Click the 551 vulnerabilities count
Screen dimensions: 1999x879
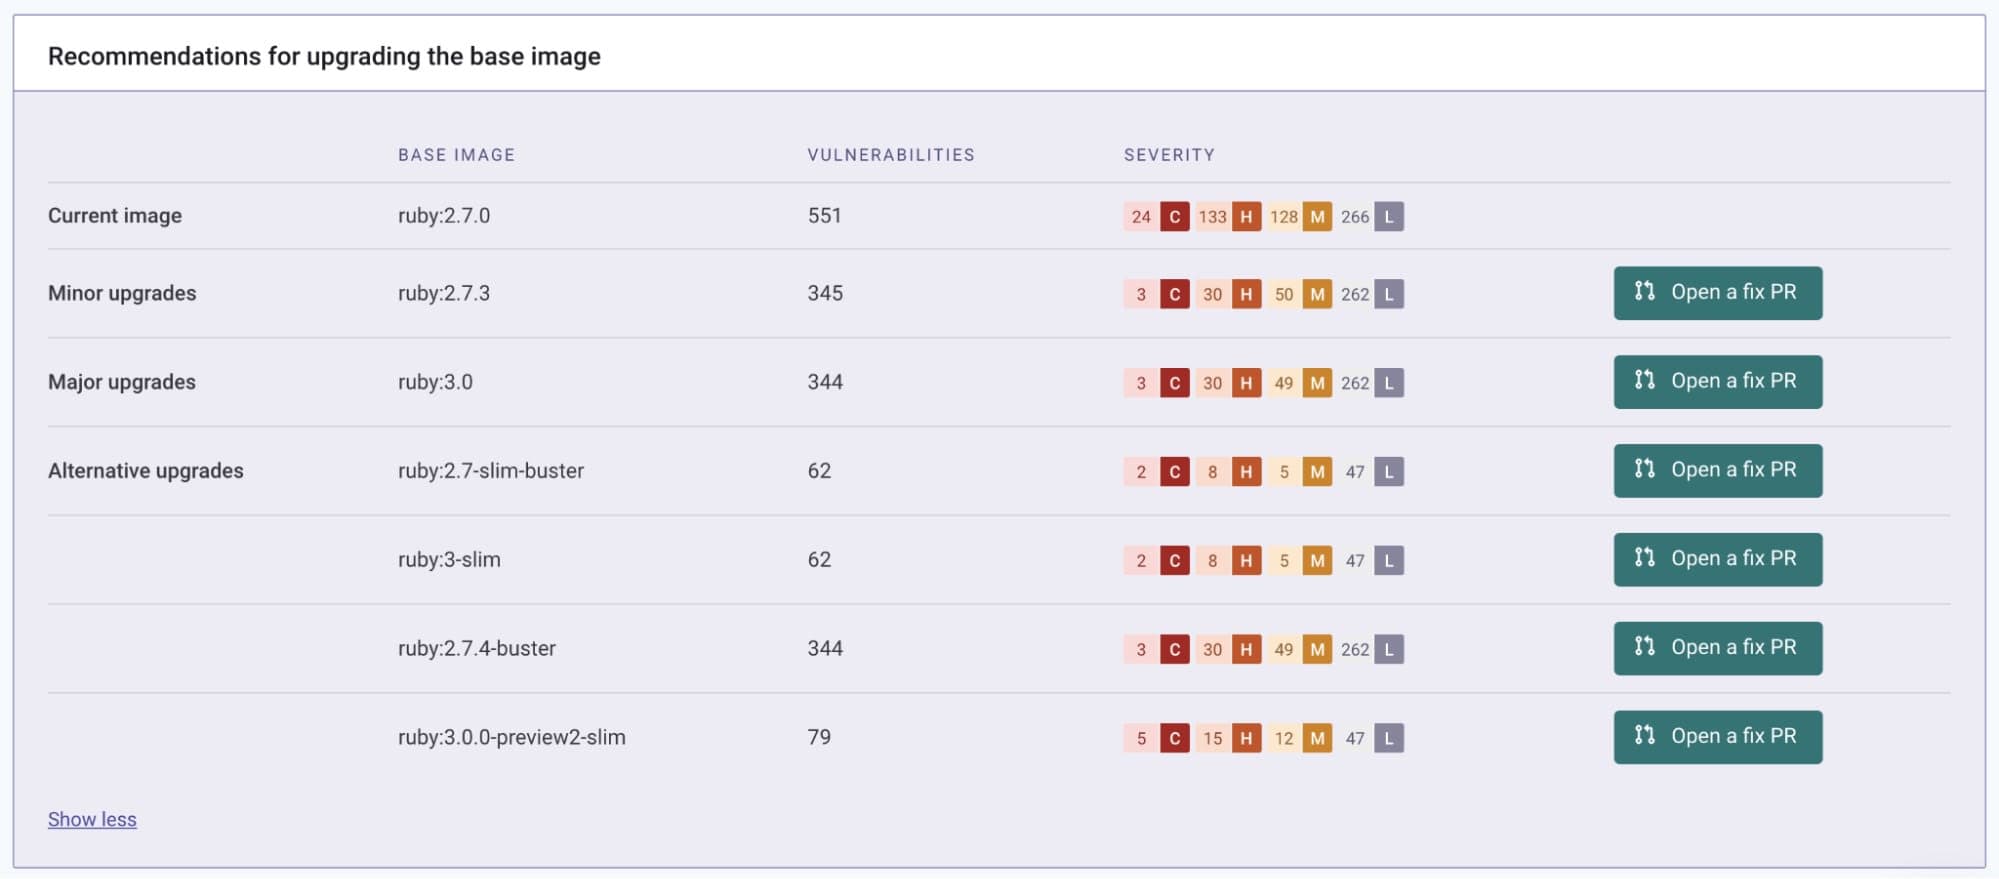tap(825, 216)
